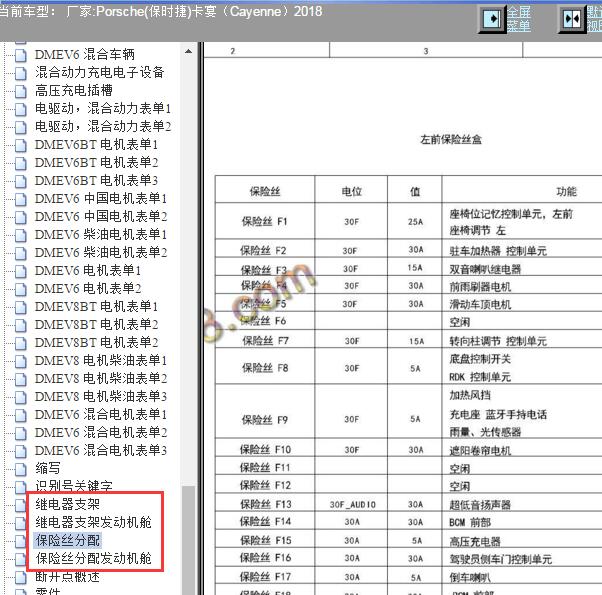Click sheet icon for DMEV6 混合电机表单3

(21, 451)
